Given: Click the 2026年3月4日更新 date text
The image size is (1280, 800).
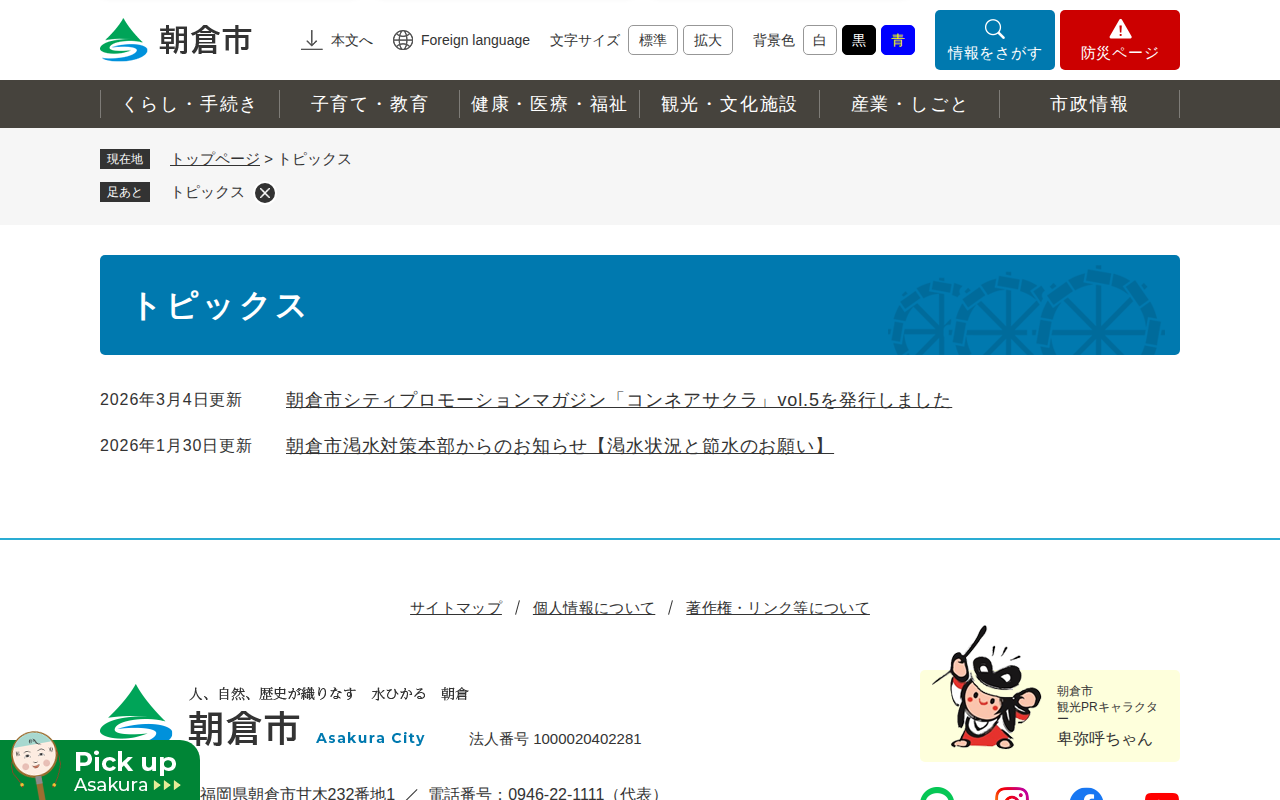Looking at the screenshot, I should click(x=171, y=400).
